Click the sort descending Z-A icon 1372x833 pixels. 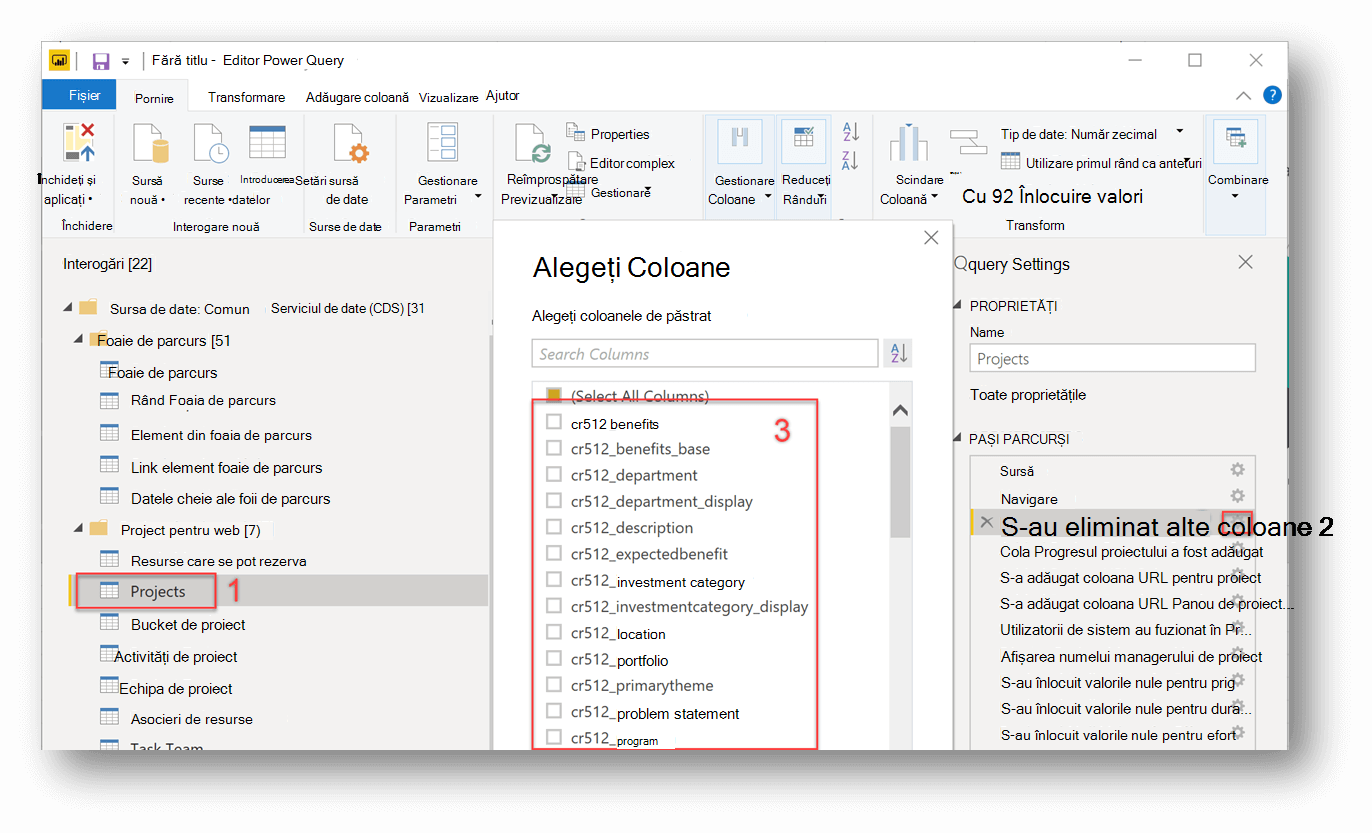[x=851, y=160]
